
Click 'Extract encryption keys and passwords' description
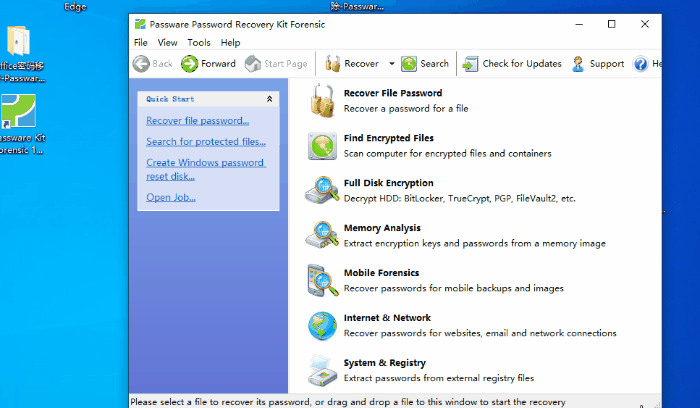[x=475, y=243]
